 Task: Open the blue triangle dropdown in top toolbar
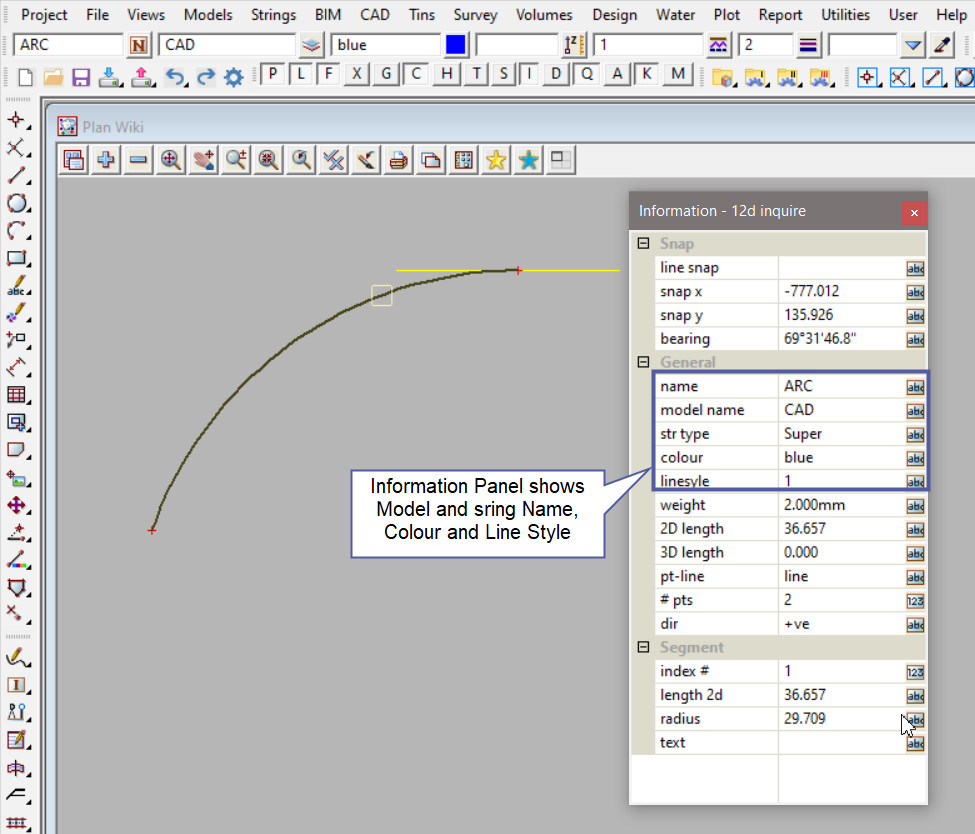point(912,45)
